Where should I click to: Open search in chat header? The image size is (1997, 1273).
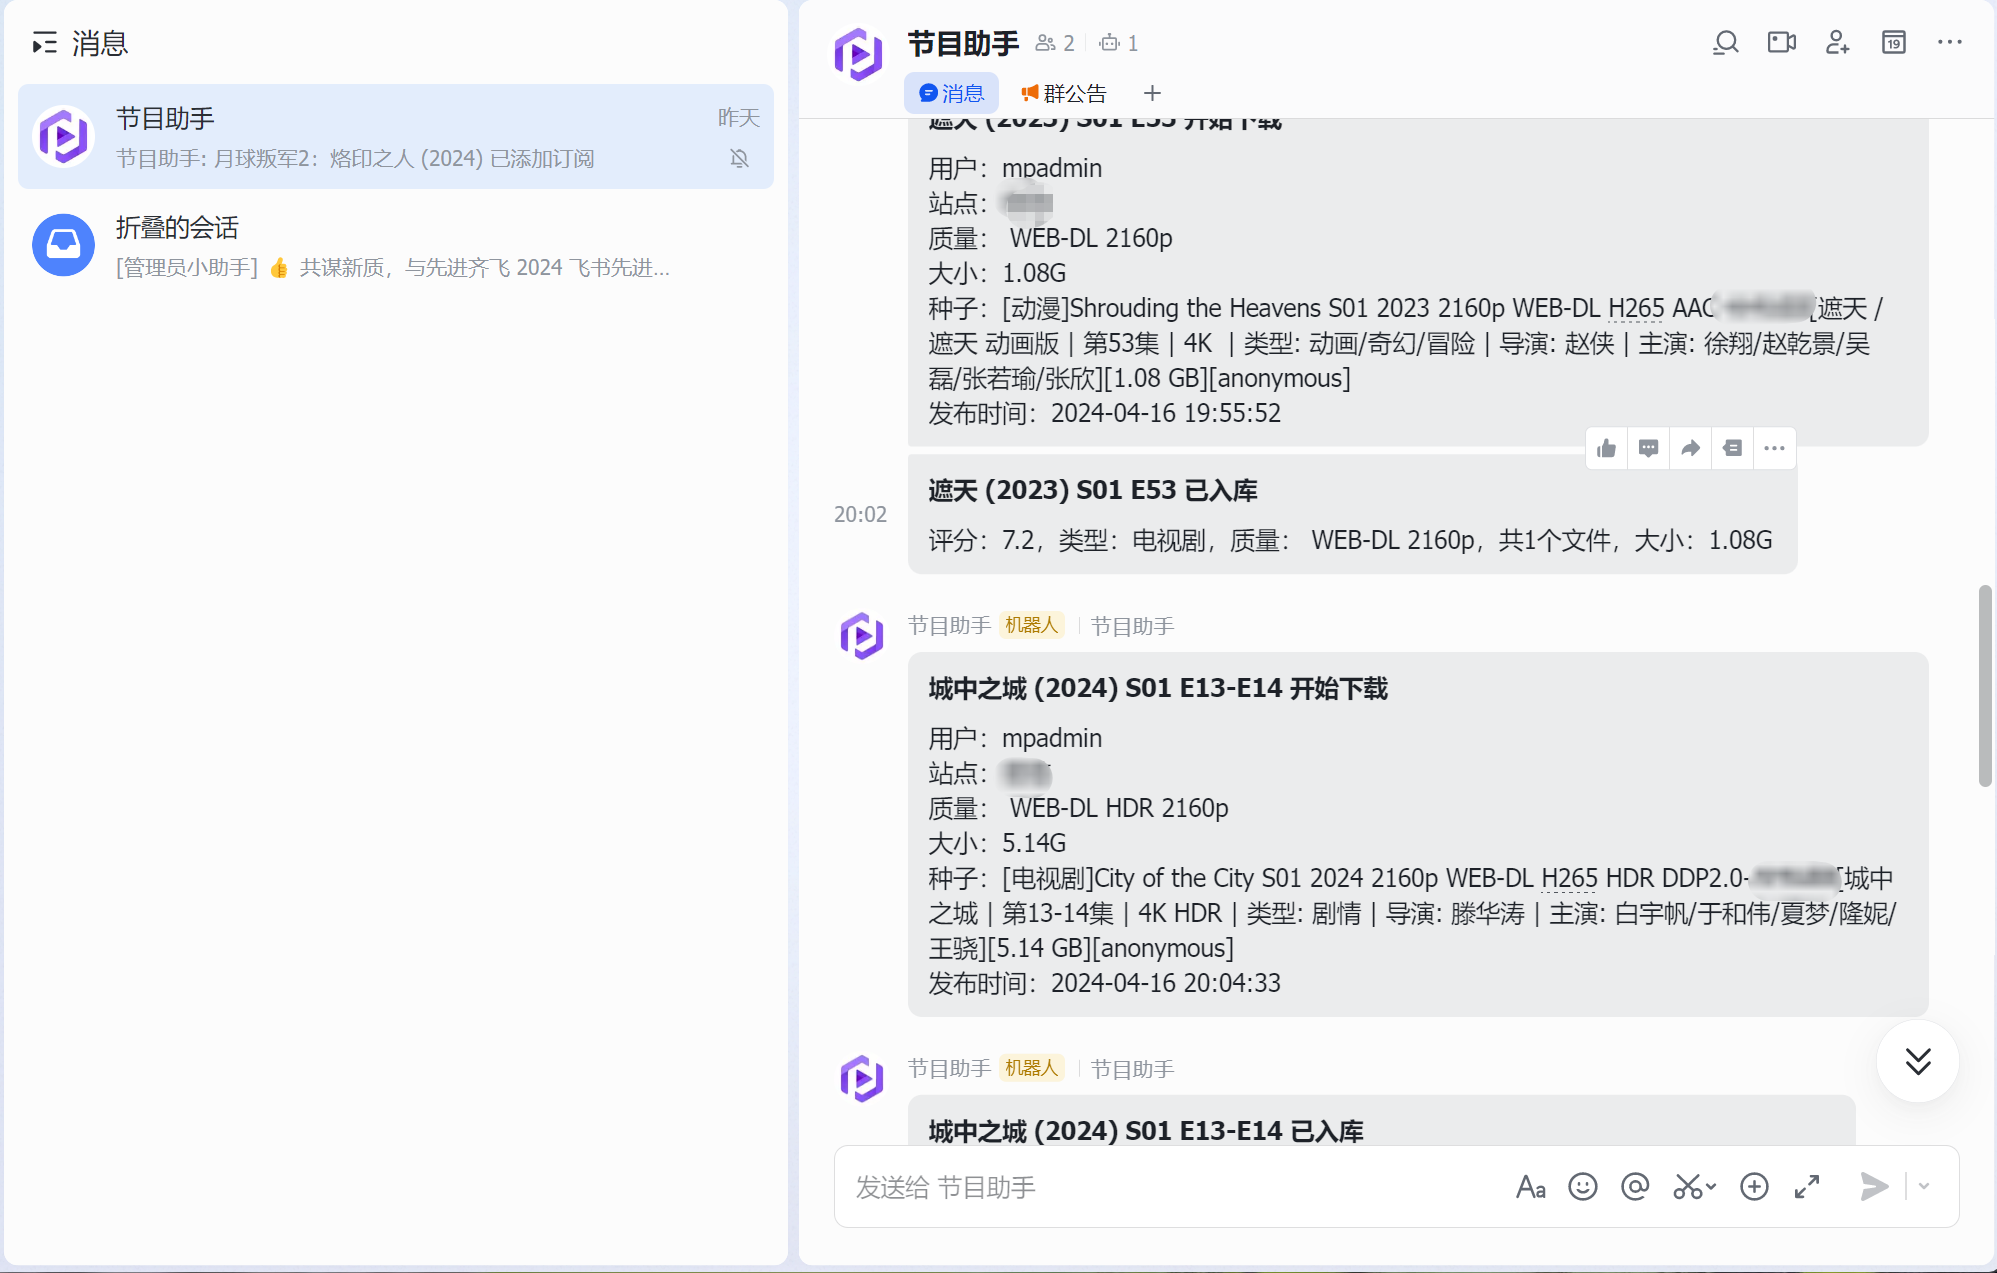(1726, 43)
